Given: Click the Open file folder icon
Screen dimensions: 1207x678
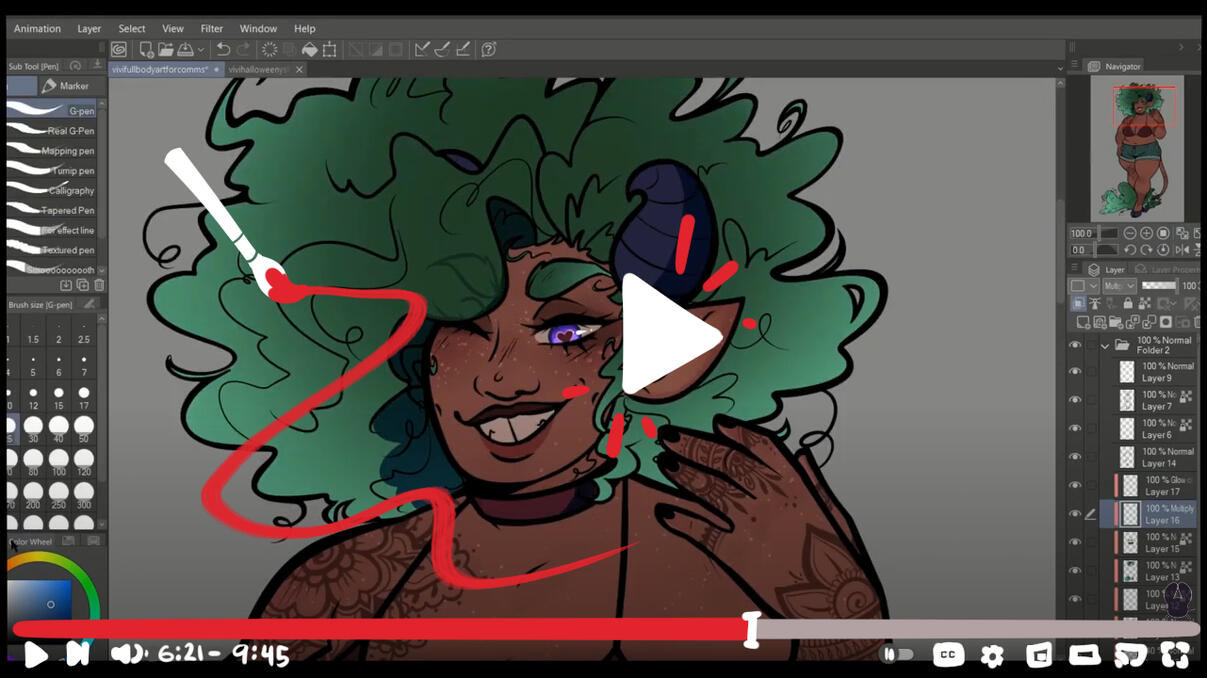Looking at the screenshot, I should [x=166, y=49].
